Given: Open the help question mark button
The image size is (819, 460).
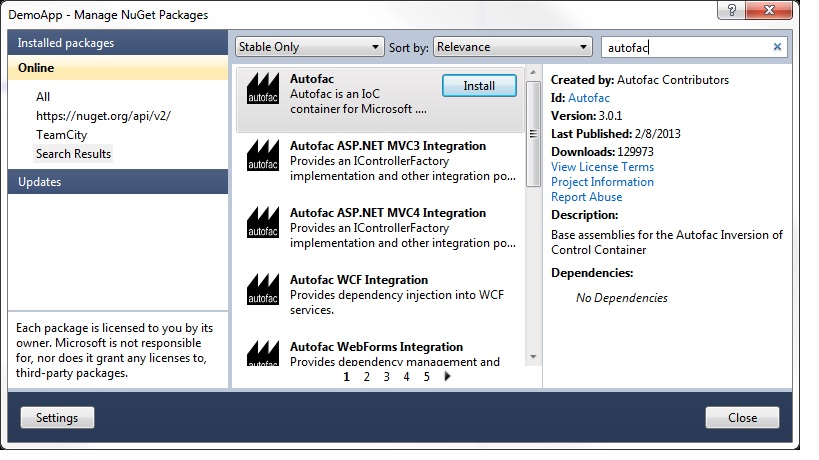Looking at the screenshot, I should click(x=731, y=10).
